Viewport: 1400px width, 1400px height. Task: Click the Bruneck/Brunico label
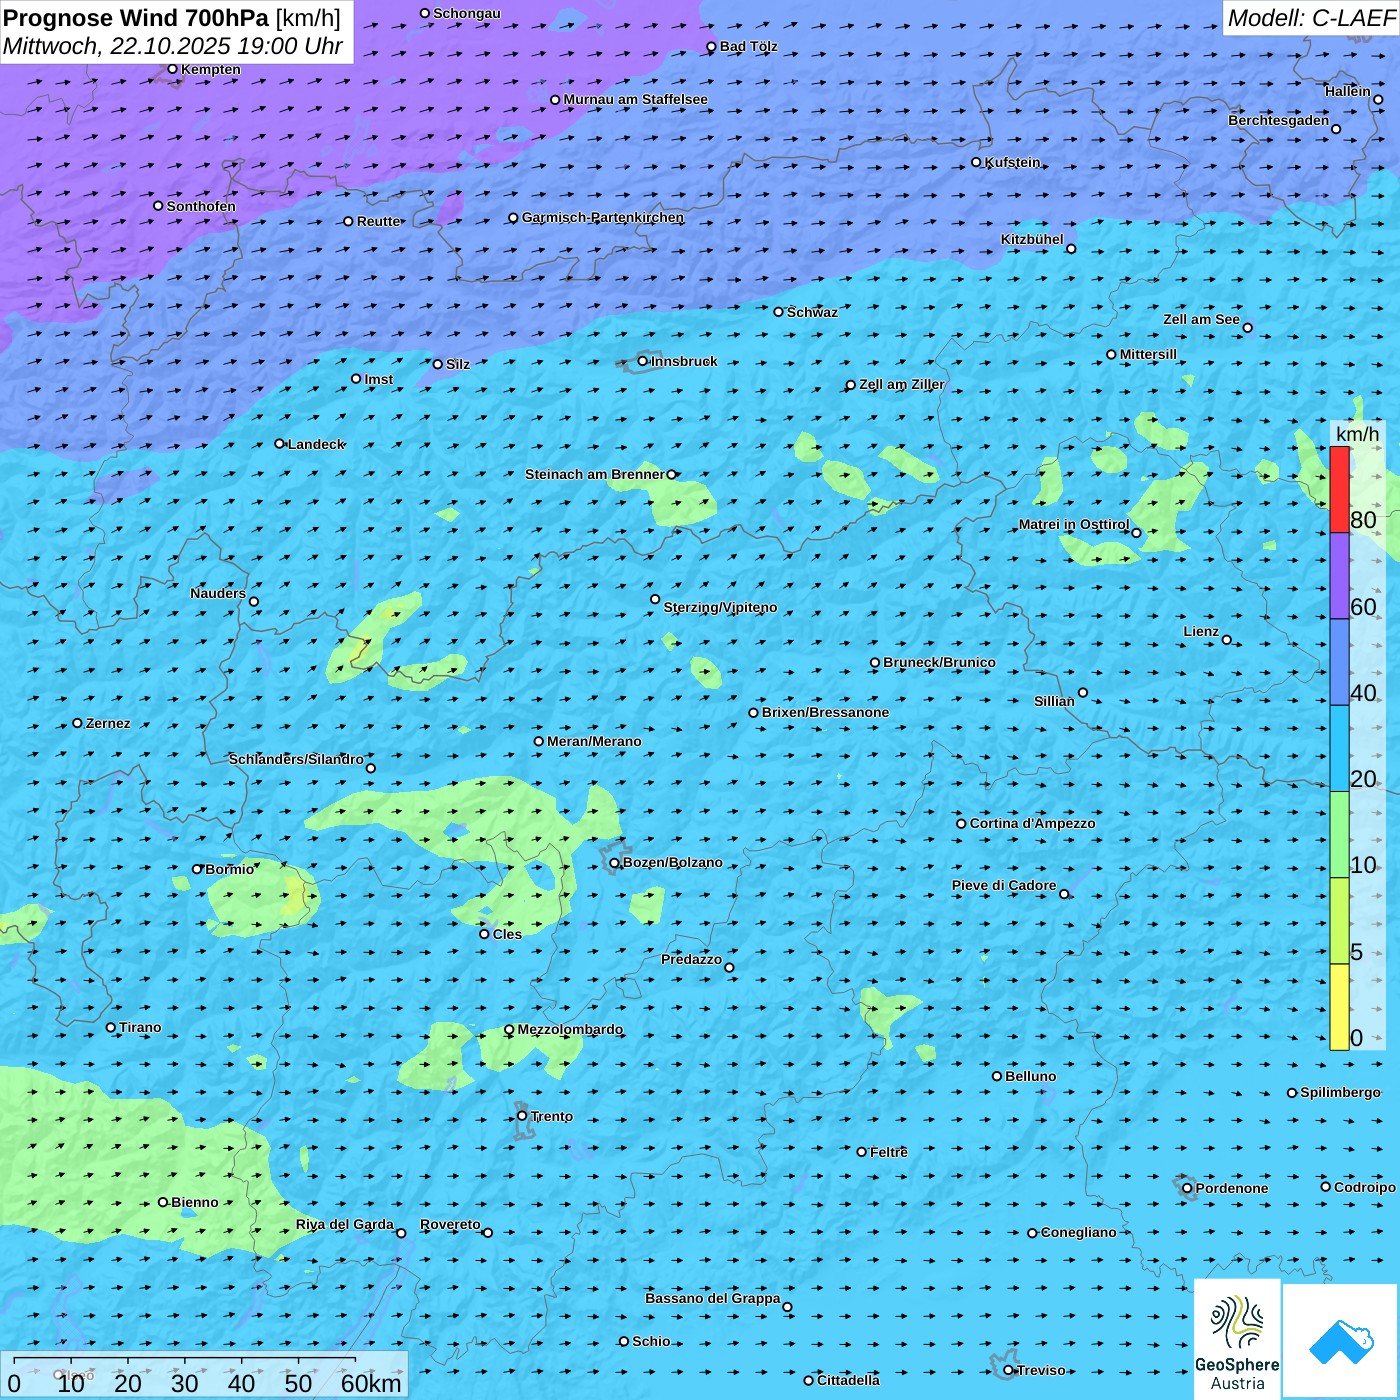pyautogui.click(x=939, y=662)
